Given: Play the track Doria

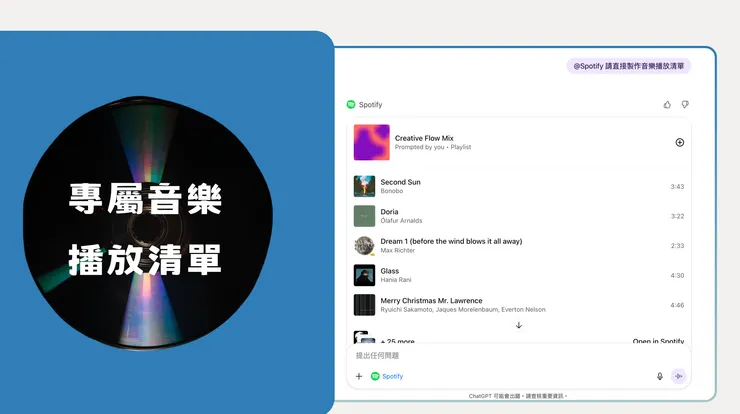Looking at the screenshot, I should click(x=389, y=211).
